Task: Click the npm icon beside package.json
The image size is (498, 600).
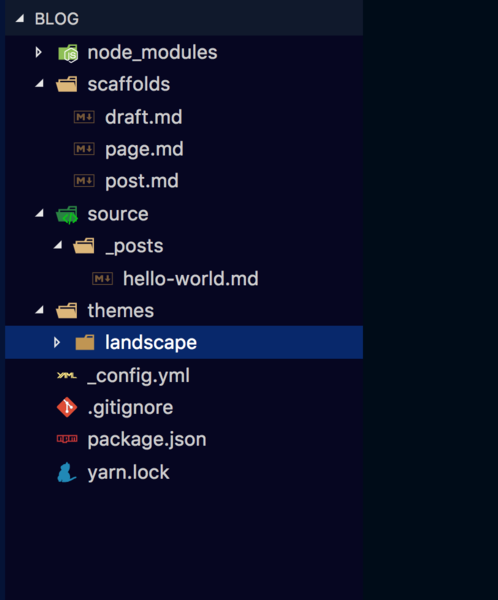Action: [67, 439]
